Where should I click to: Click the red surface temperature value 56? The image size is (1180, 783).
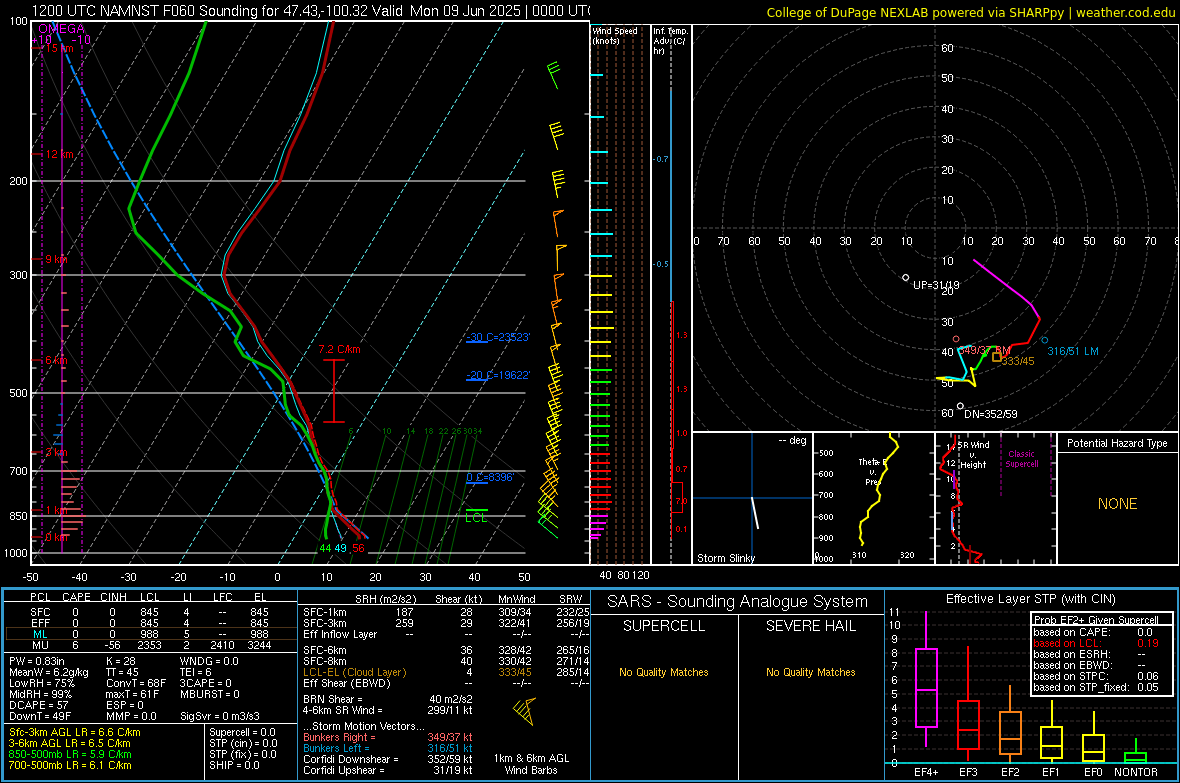[358, 548]
